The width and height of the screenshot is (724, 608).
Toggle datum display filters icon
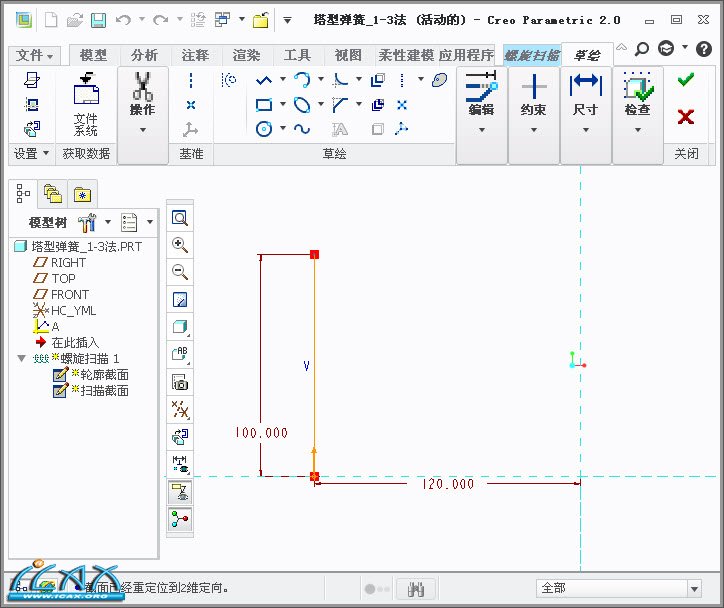[x=180, y=409]
